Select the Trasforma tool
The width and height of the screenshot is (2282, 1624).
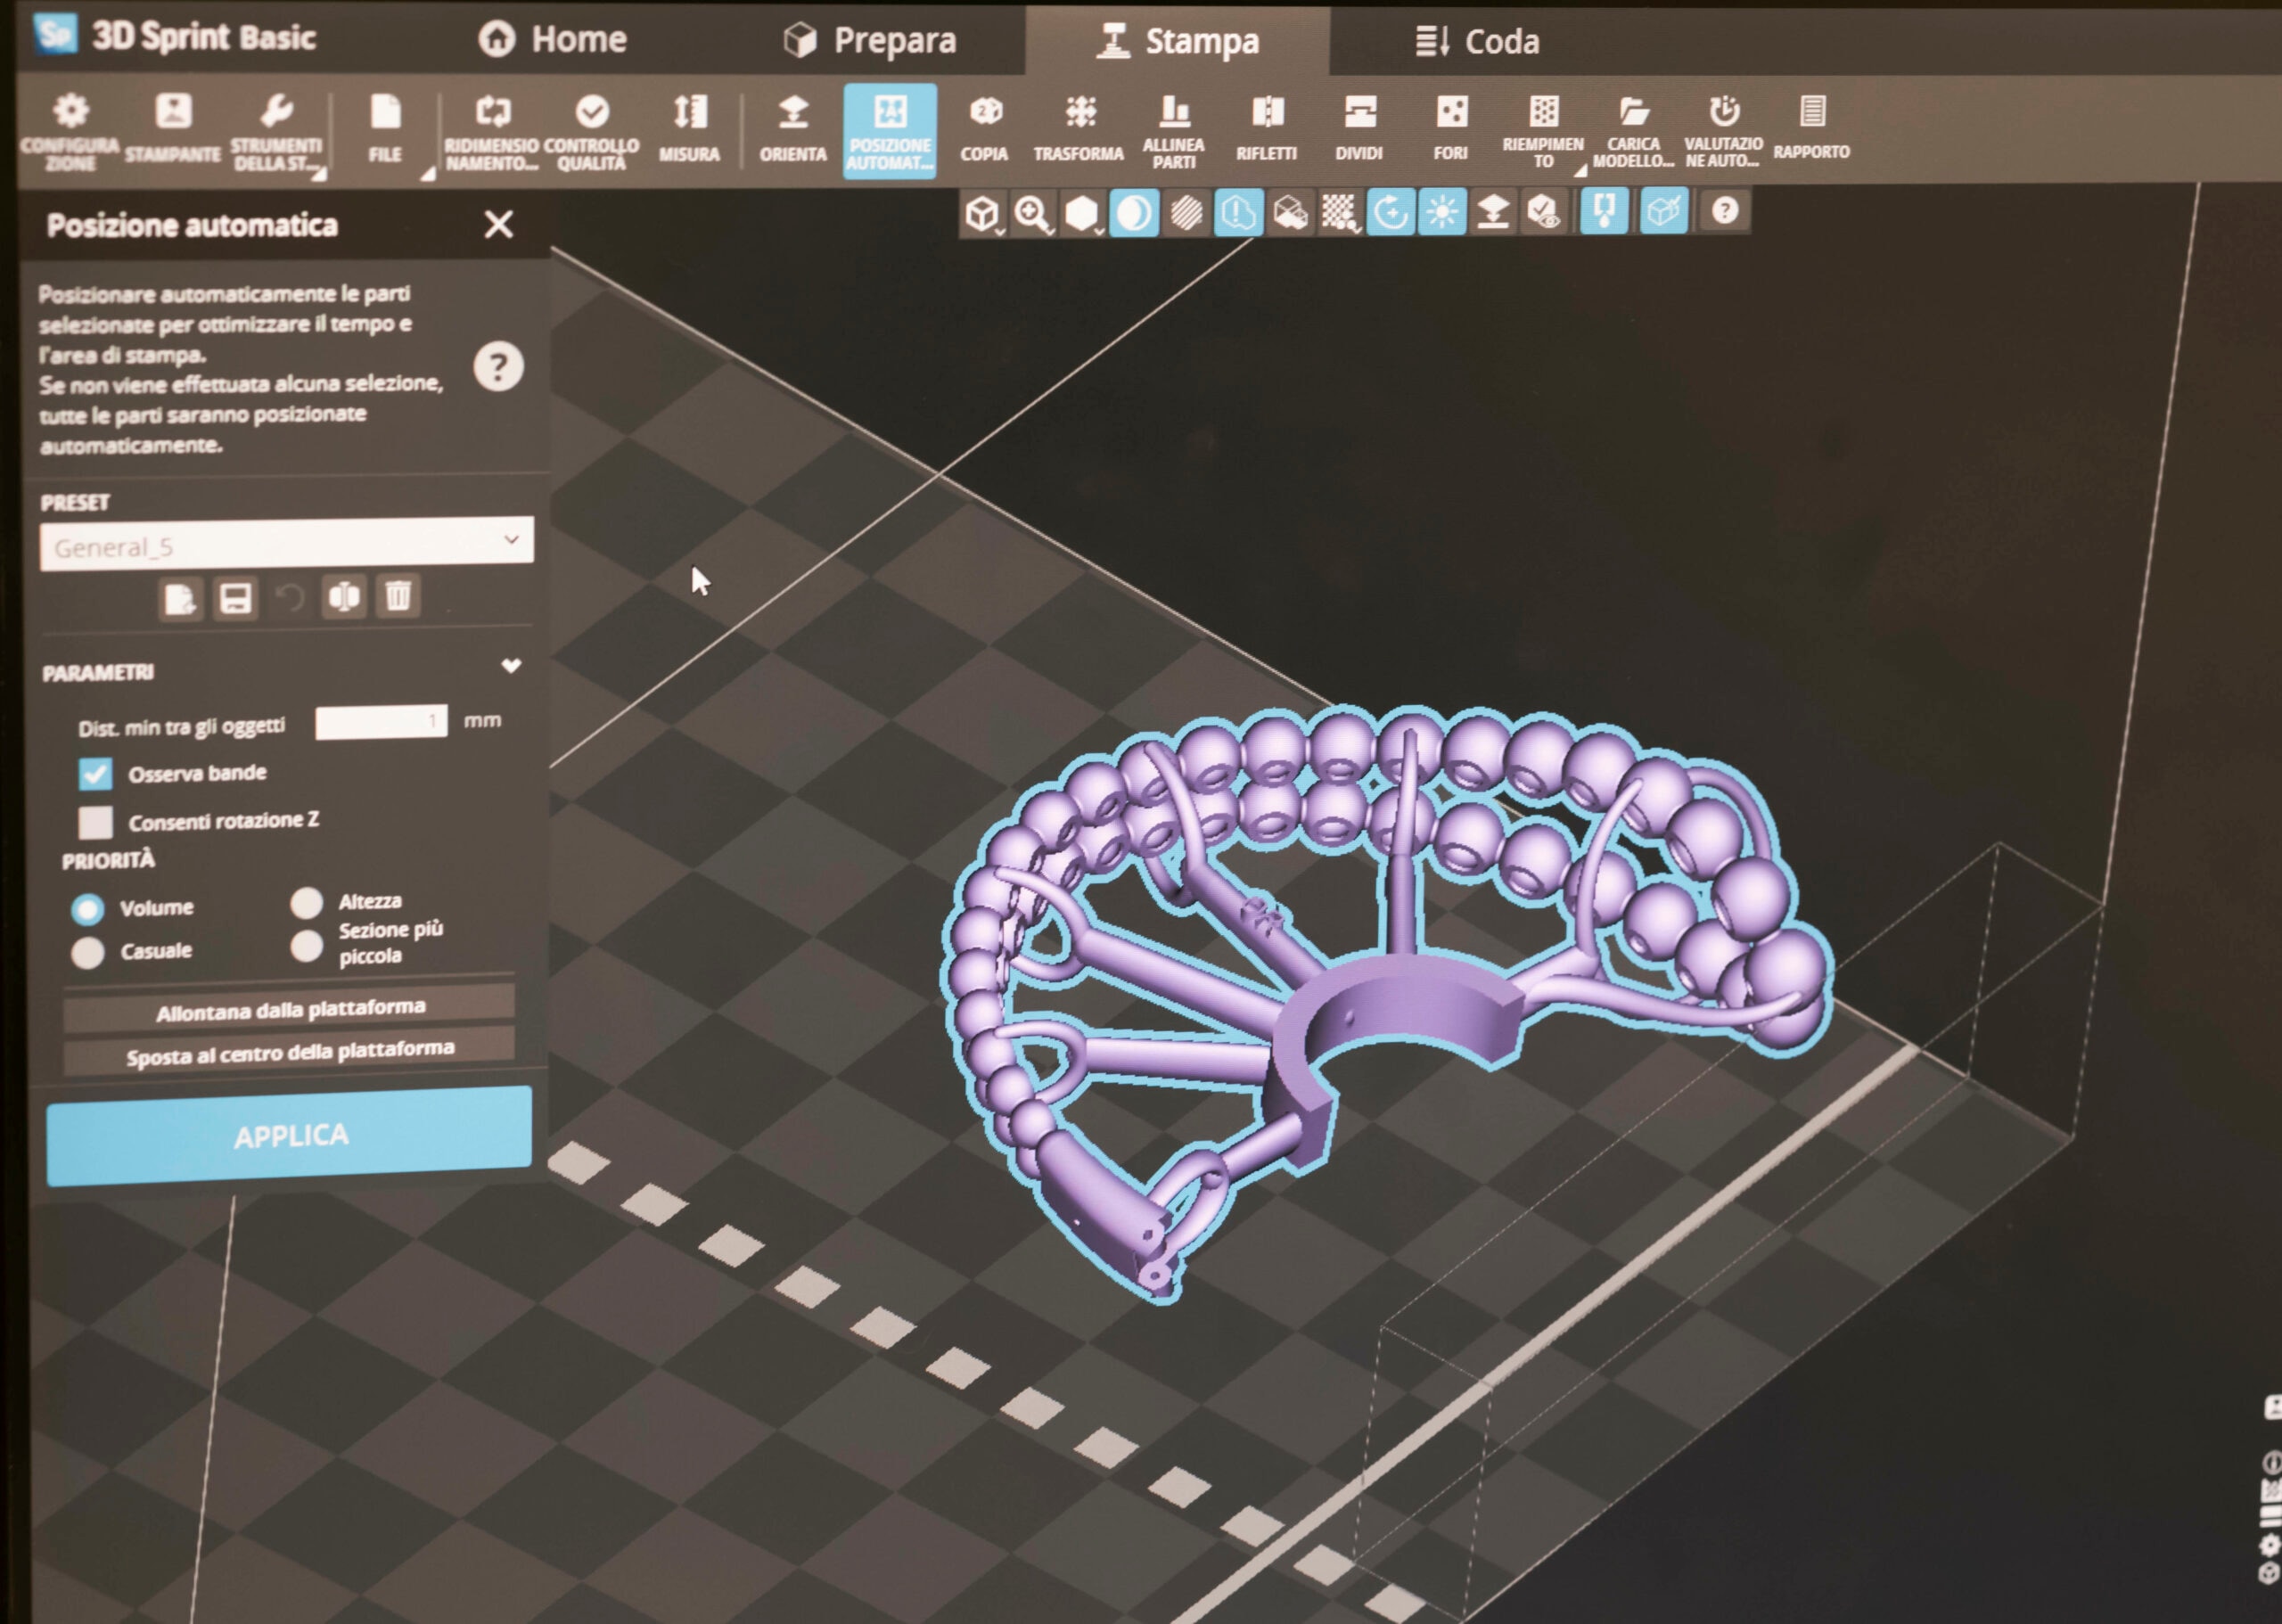pyautogui.click(x=1079, y=130)
